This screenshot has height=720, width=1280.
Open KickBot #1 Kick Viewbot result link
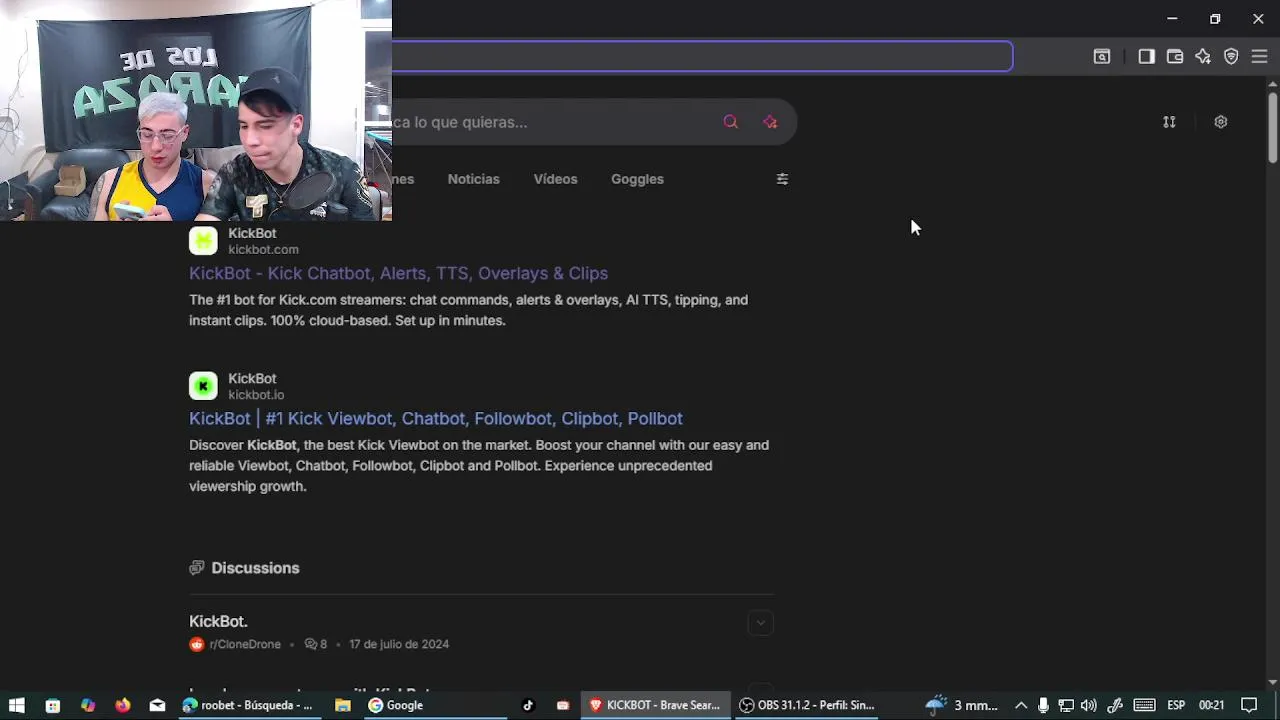[x=436, y=418]
